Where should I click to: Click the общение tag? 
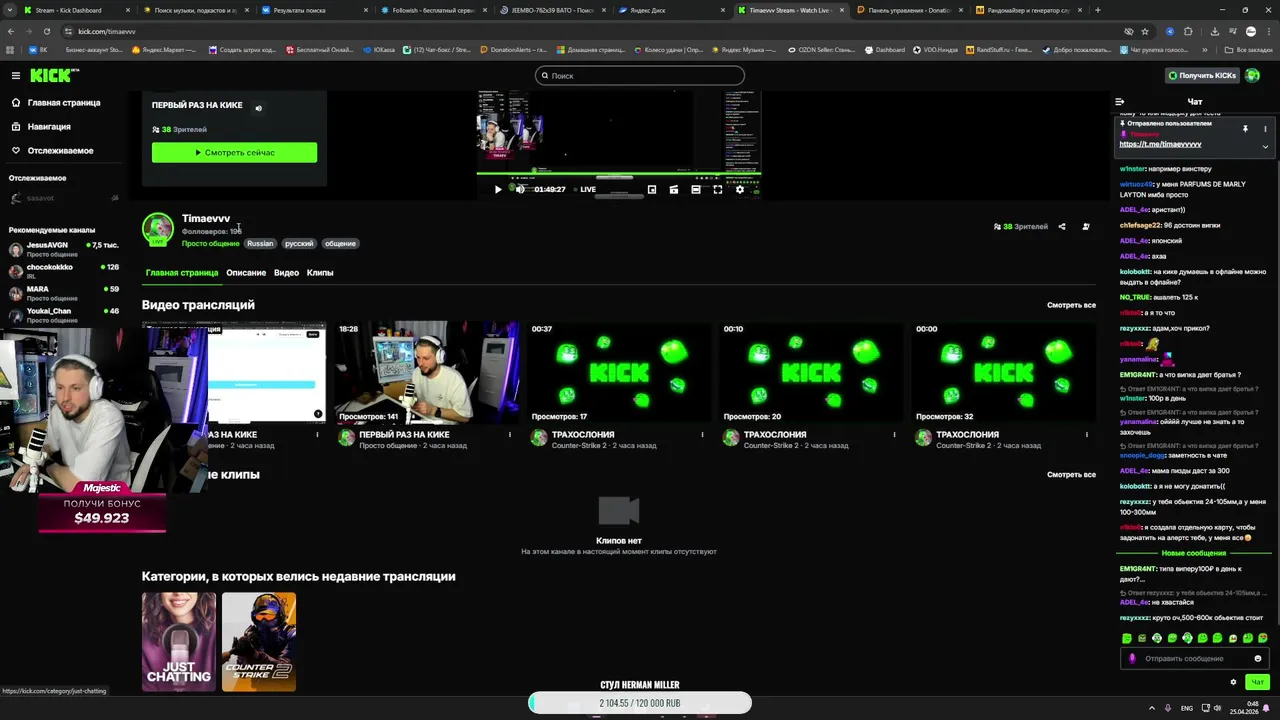pyautogui.click(x=340, y=244)
